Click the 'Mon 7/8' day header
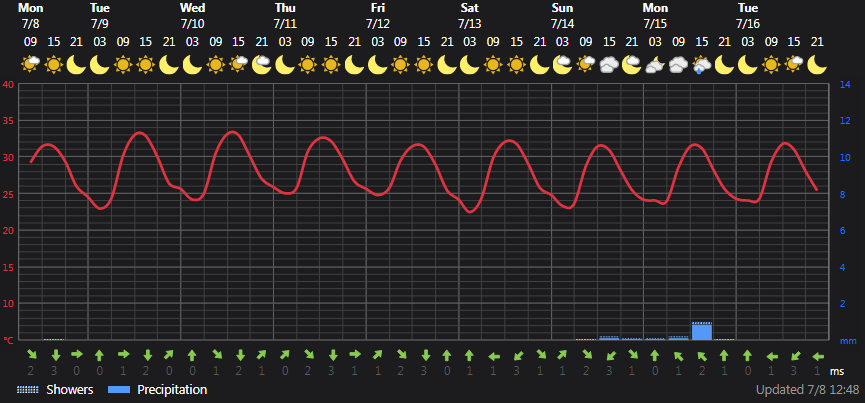This screenshot has height=403, width=865. pos(31,16)
